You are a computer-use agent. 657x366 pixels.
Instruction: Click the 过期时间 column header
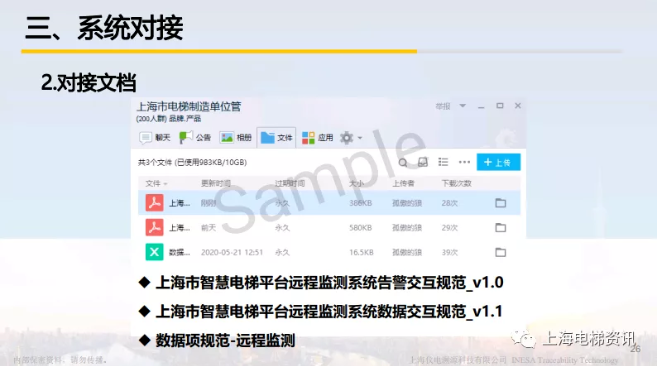[x=290, y=183]
